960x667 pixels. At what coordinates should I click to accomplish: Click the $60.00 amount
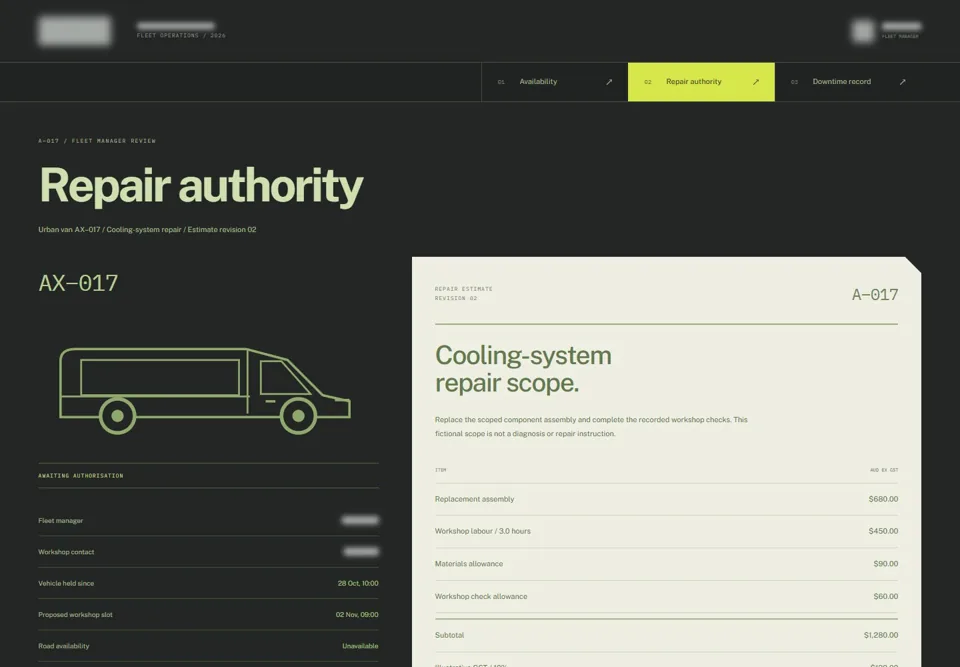click(x=885, y=596)
